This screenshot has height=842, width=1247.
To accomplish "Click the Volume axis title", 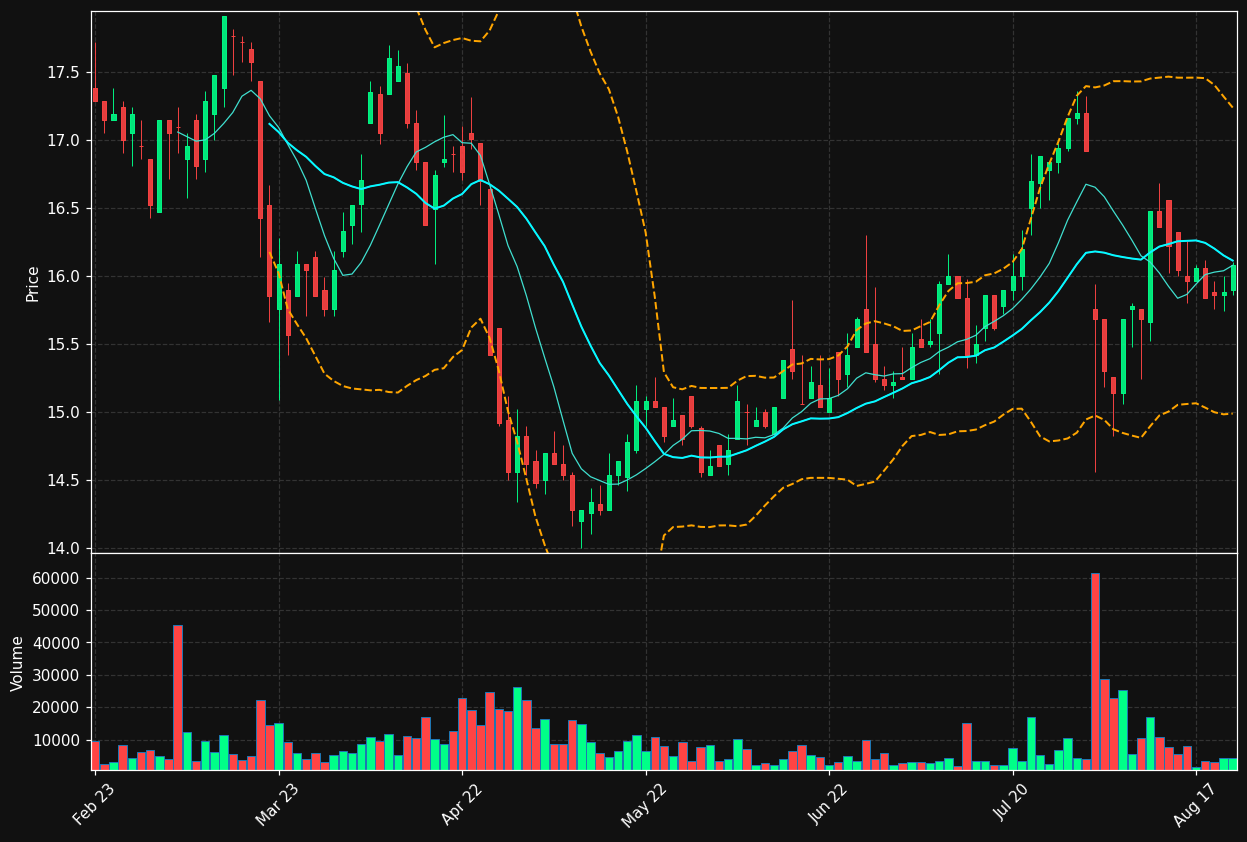I will click(18, 663).
